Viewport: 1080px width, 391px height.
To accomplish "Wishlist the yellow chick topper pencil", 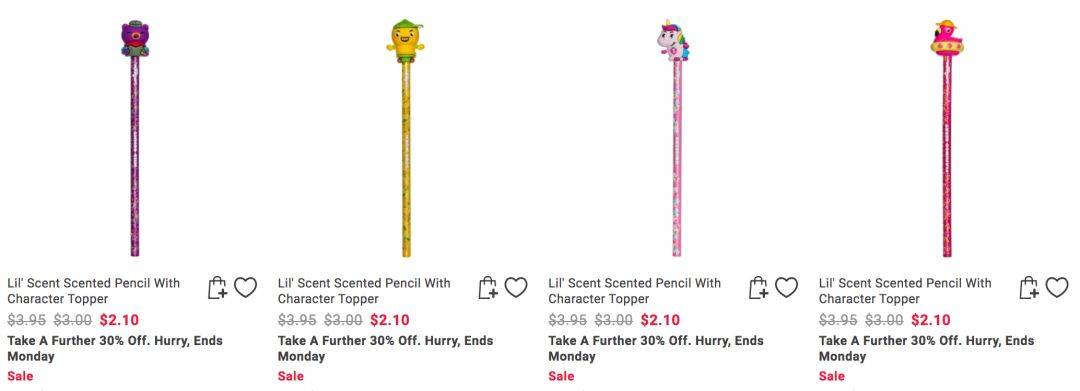I will point(516,287).
